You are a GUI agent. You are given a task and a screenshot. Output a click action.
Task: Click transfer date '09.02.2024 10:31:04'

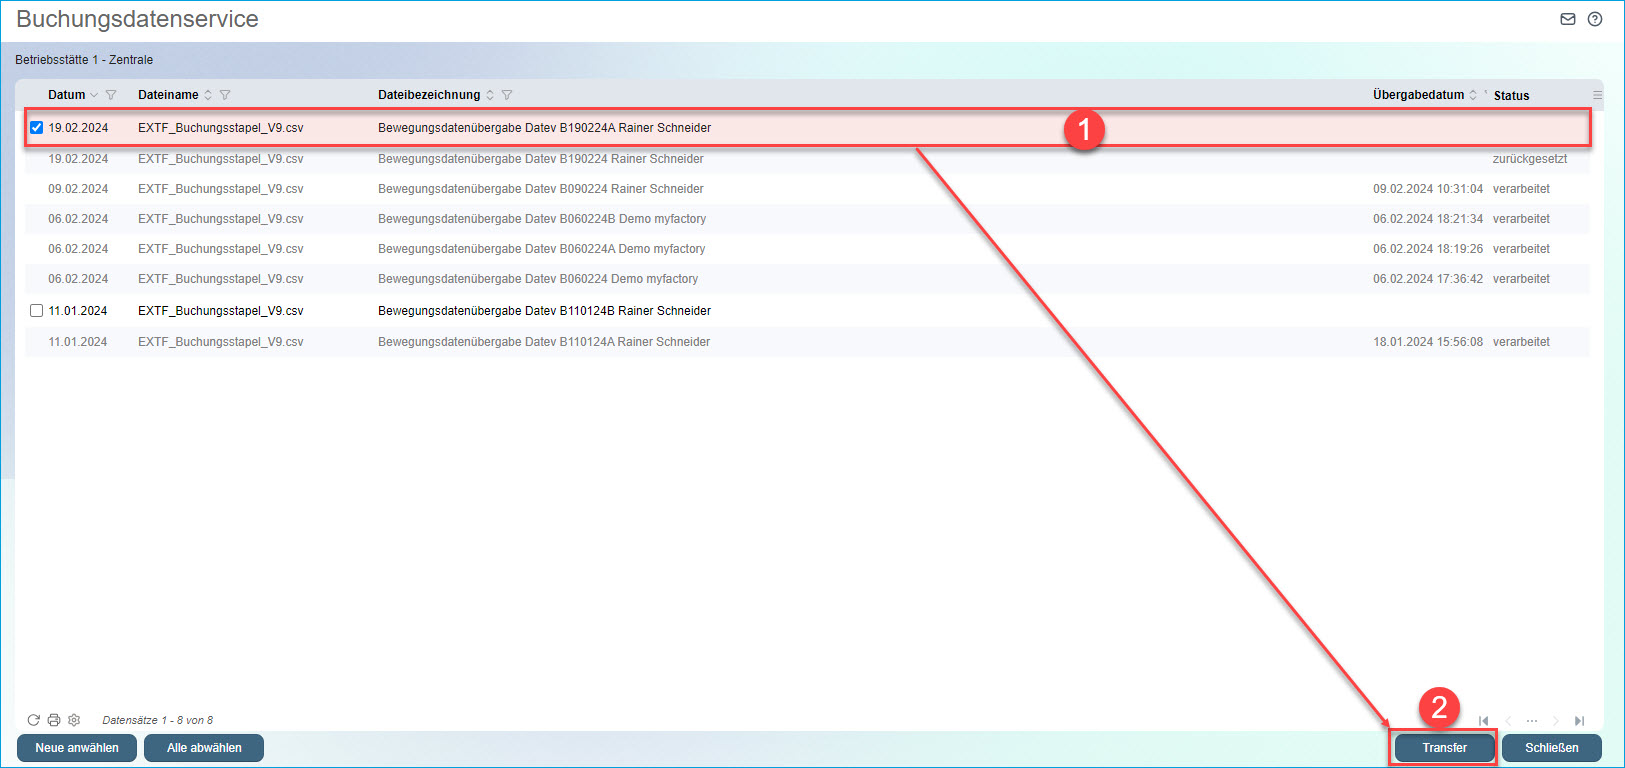[x=1428, y=189]
